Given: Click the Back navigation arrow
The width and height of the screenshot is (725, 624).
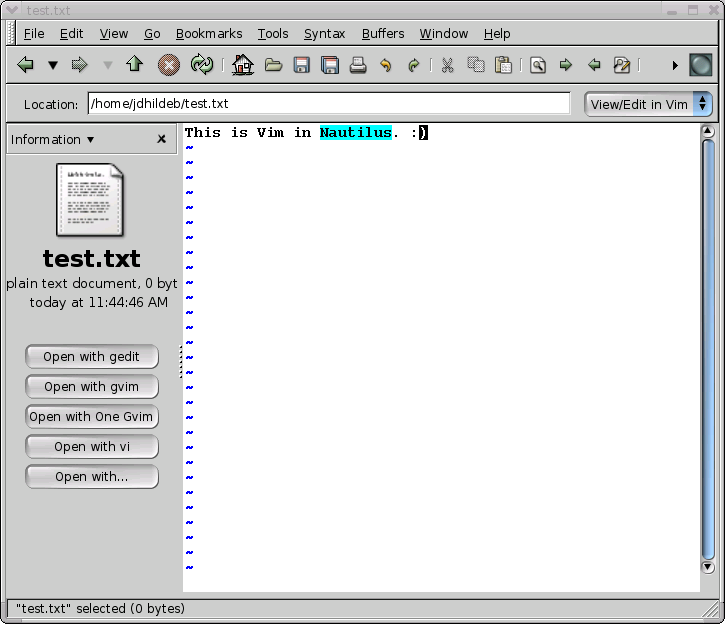Looking at the screenshot, I should (25, 64).
